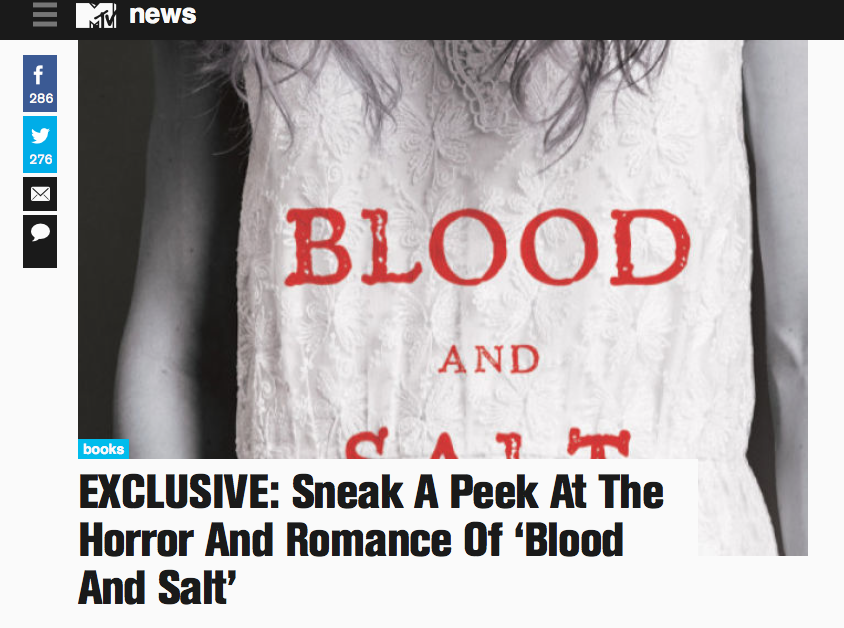Screen dimensions: 844x628
Task: Go to the MTV news home link
Action: [x=163, y=15]
